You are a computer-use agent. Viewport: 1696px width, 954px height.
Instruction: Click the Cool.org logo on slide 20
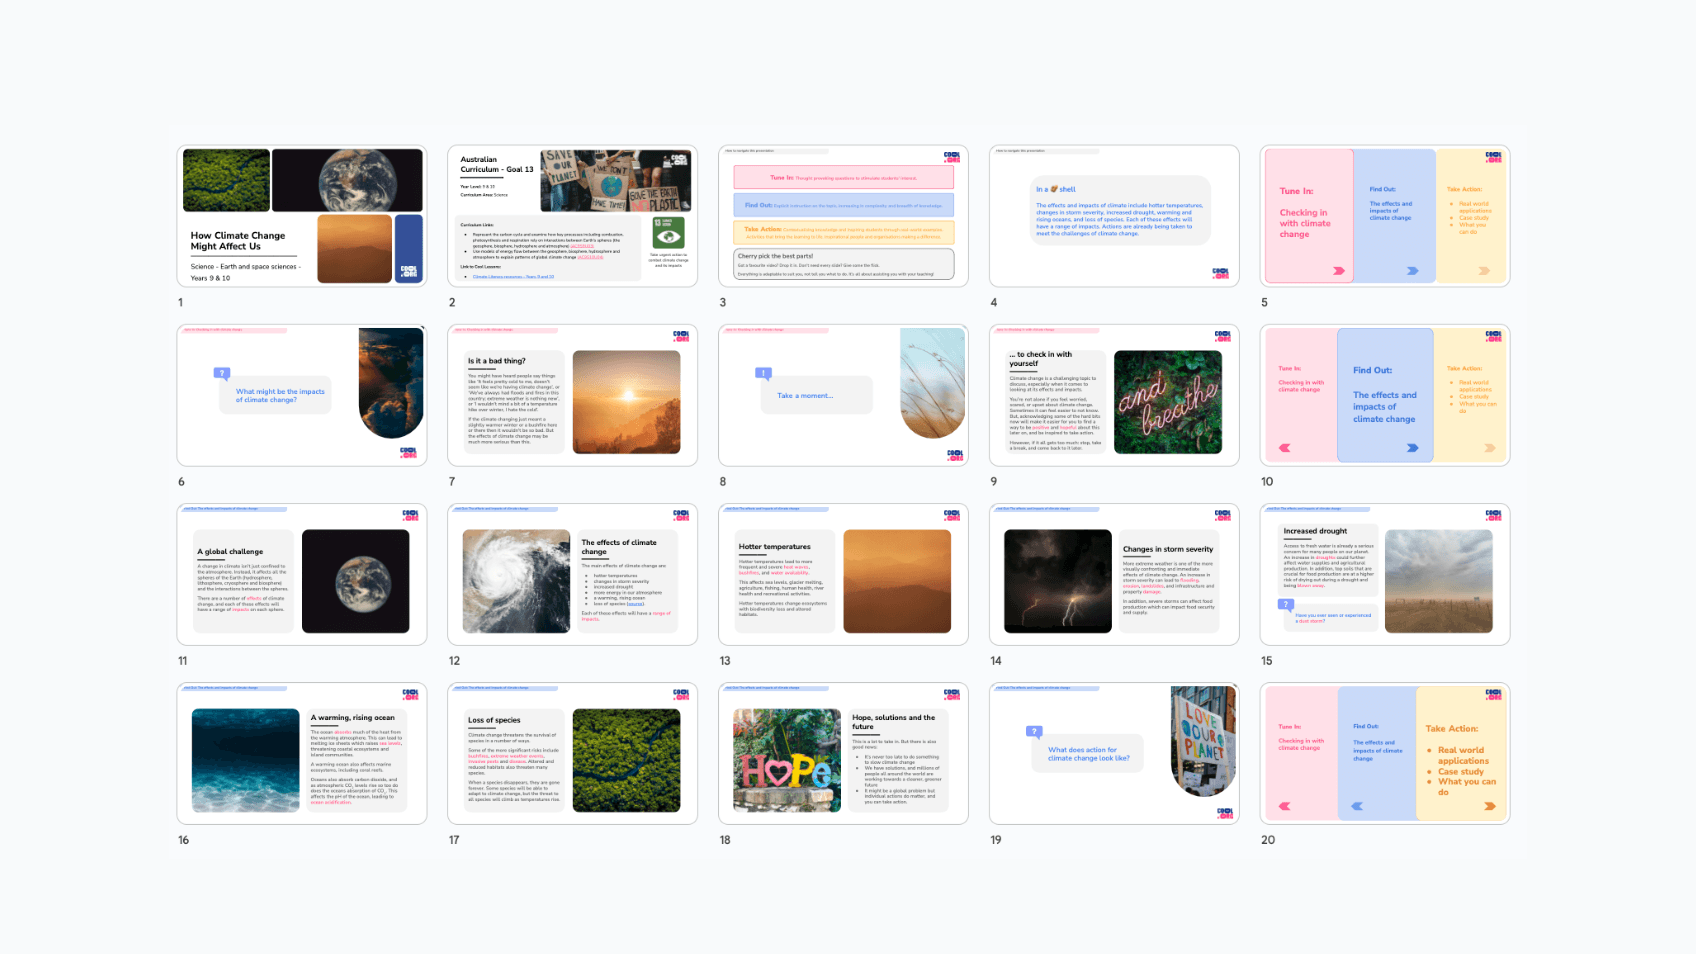[1494, 696]
